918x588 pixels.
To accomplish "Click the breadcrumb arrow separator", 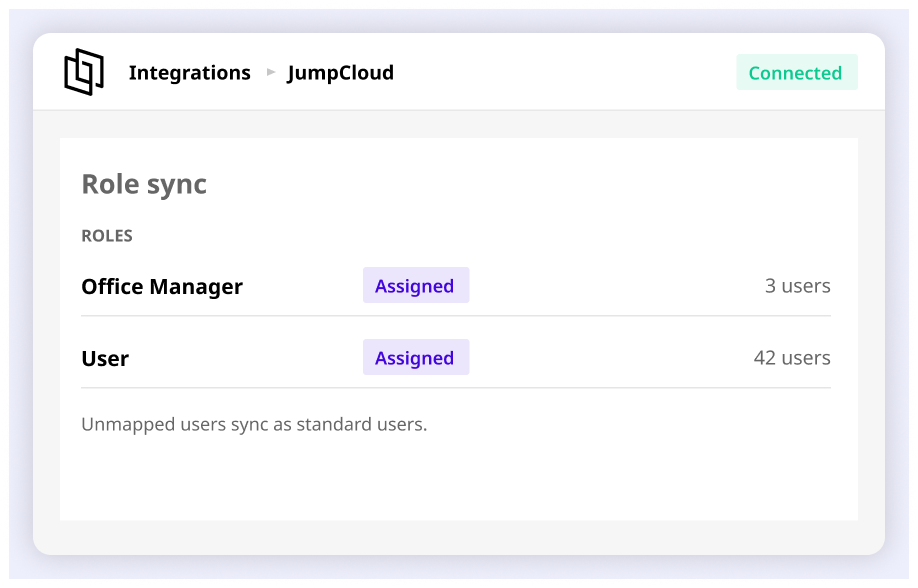I will [270, 72].
